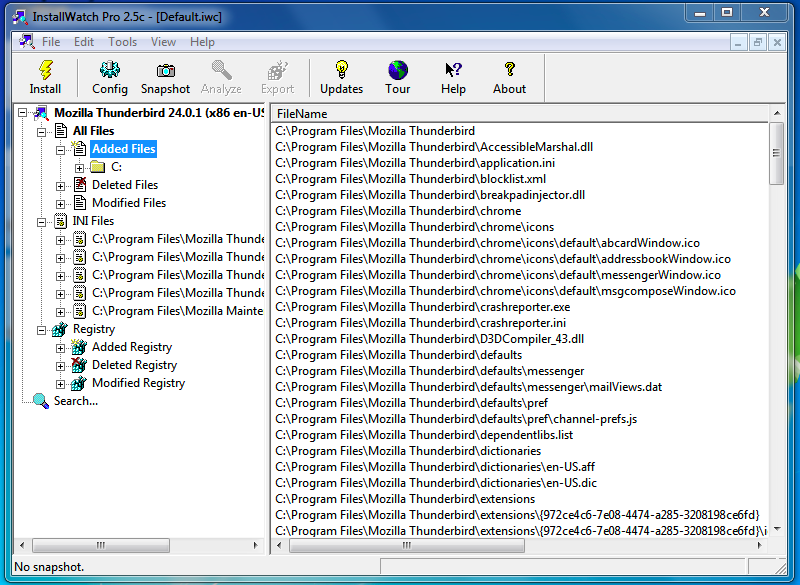The width and height of the screenshot is (800, 585).
Task: Open the View menu
Action: point(163,42)
